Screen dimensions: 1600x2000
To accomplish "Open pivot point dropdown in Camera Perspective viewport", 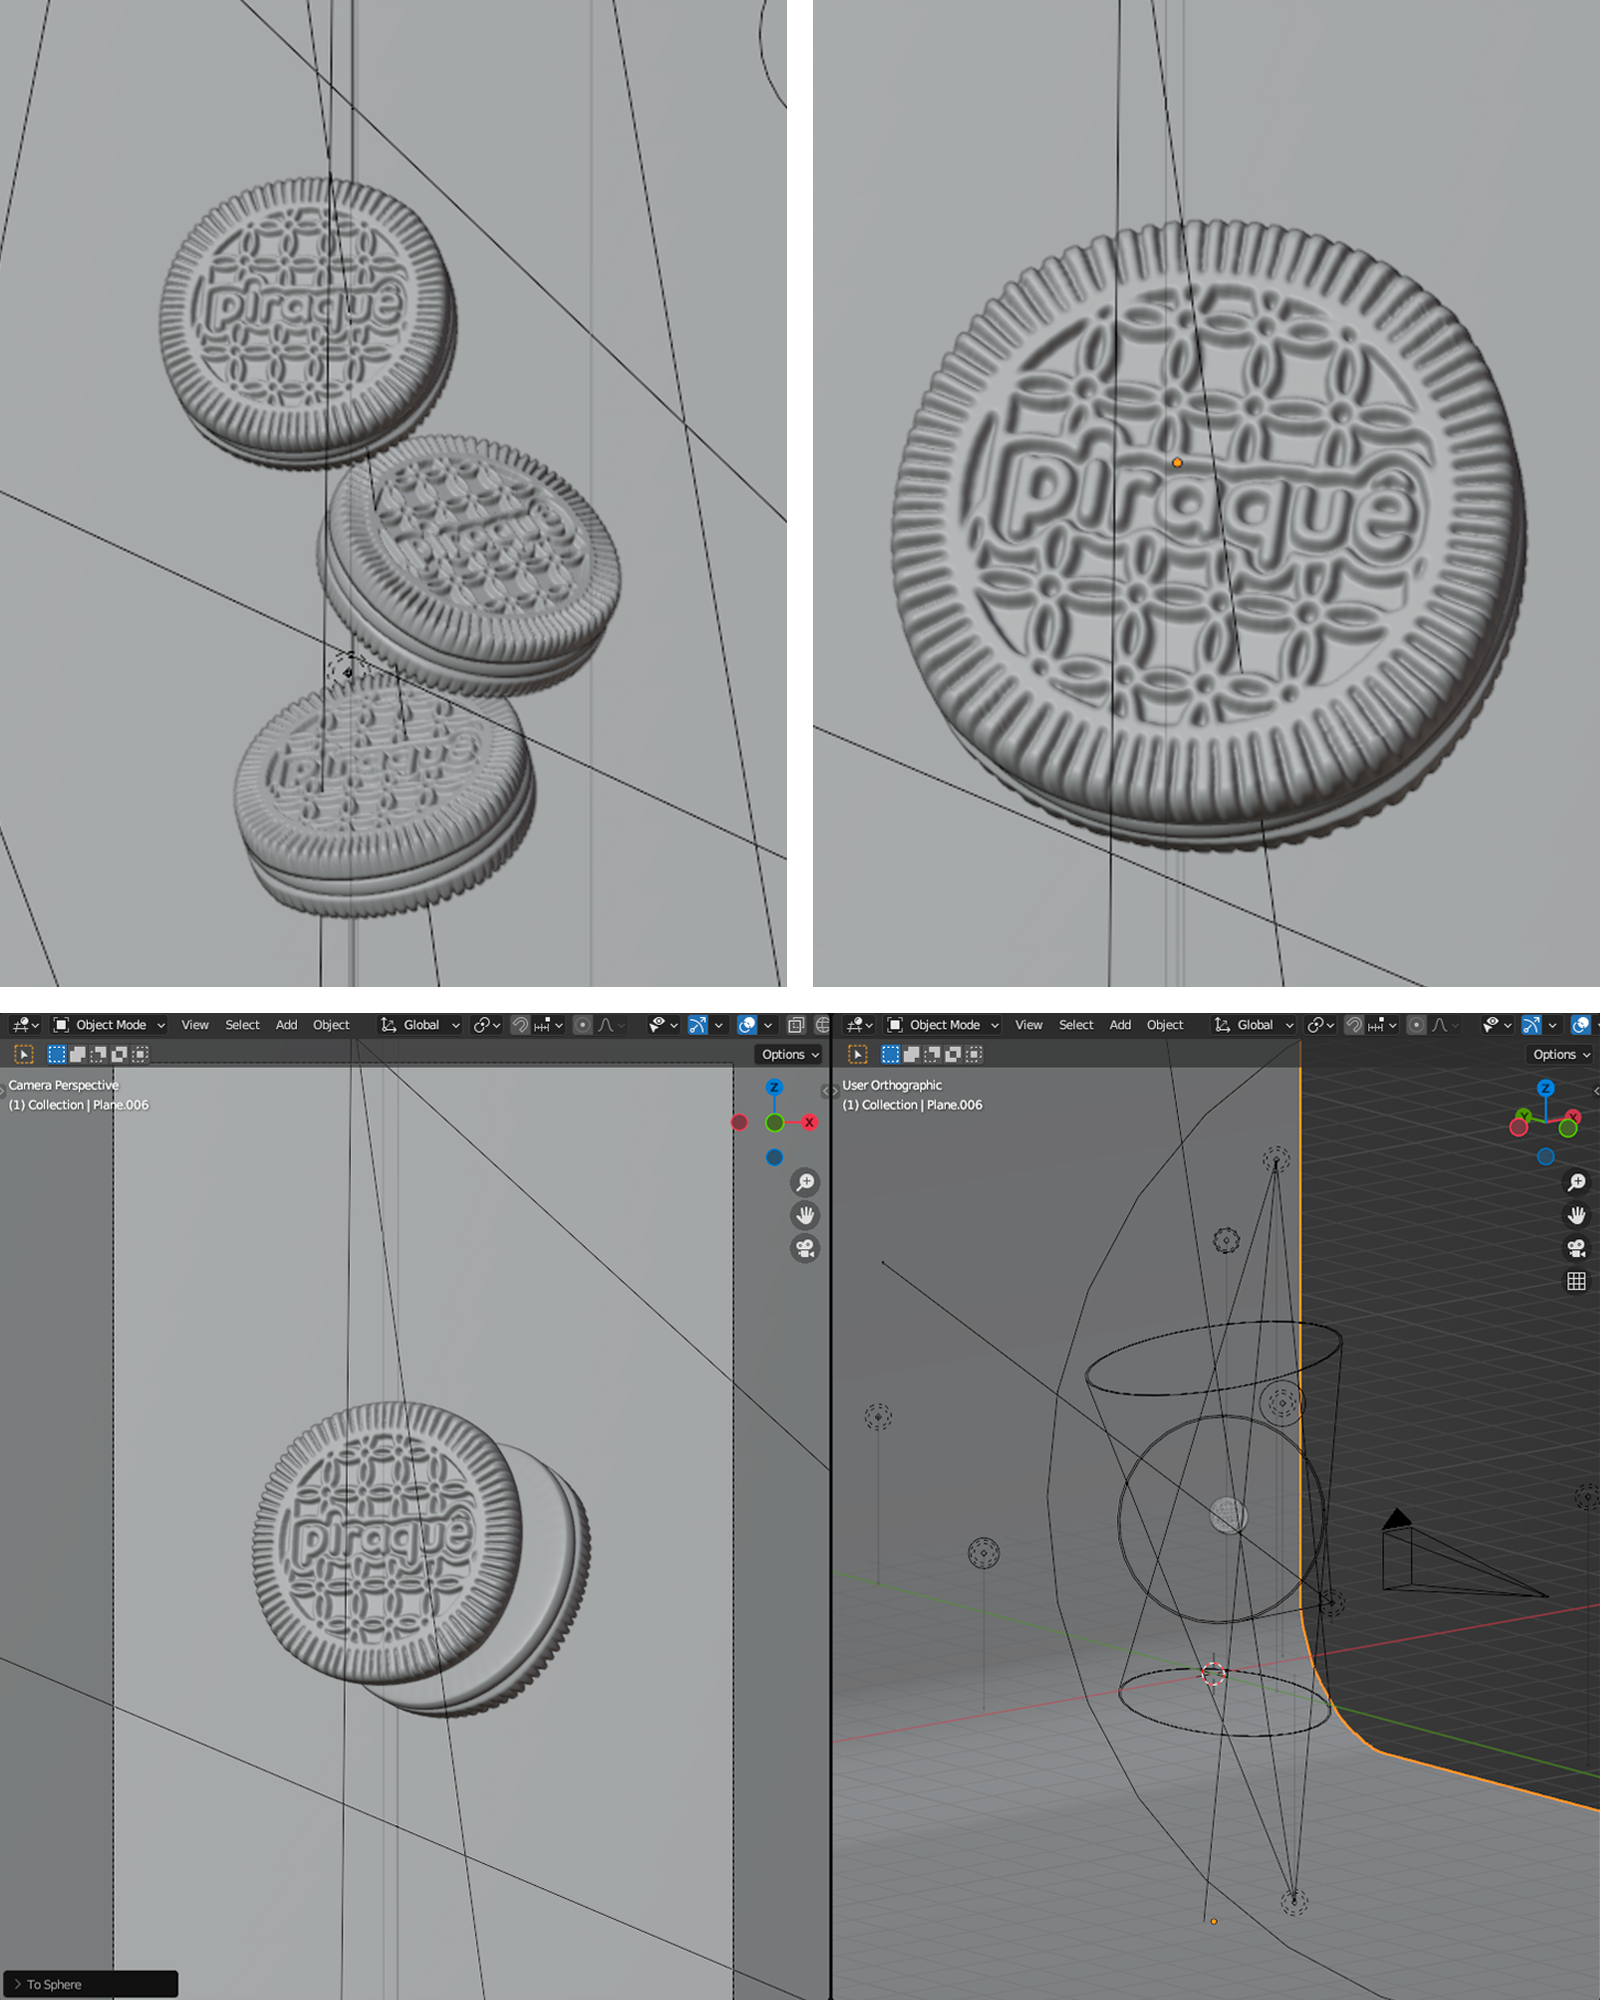I will tap(486, 1025).
